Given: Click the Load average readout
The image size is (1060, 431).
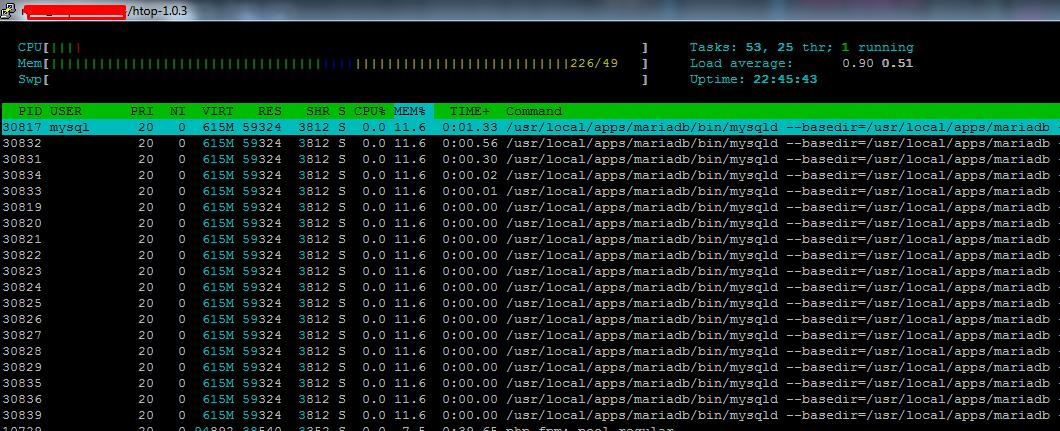Looking at the screenshot, I should [x=800, y=64].
